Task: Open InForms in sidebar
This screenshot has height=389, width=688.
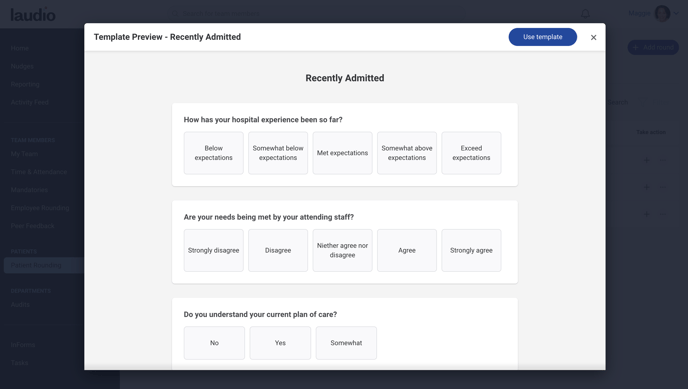Action: (x=23, y=345)
